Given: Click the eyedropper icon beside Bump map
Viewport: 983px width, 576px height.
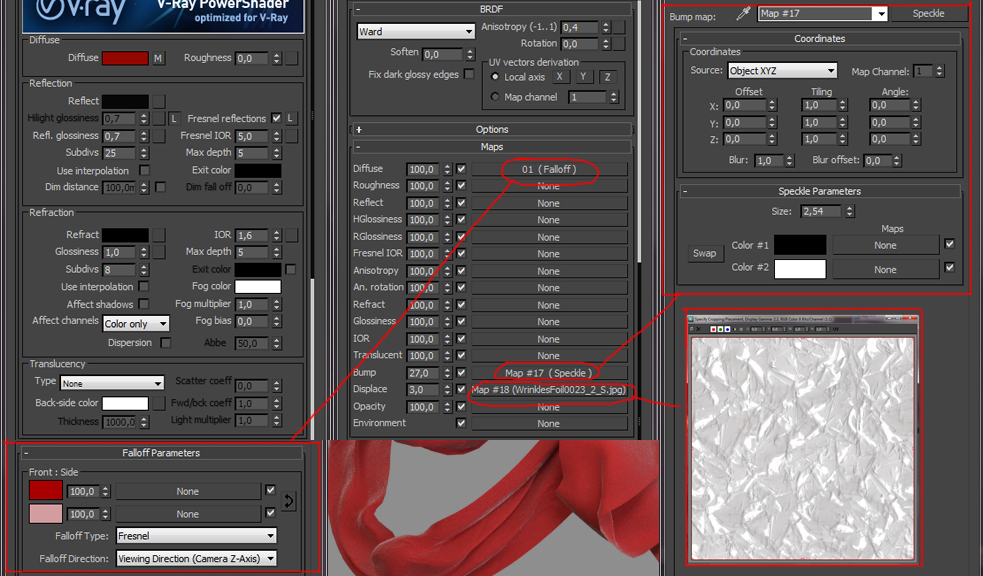Looking at the screenshot, I should pos(743,14).
